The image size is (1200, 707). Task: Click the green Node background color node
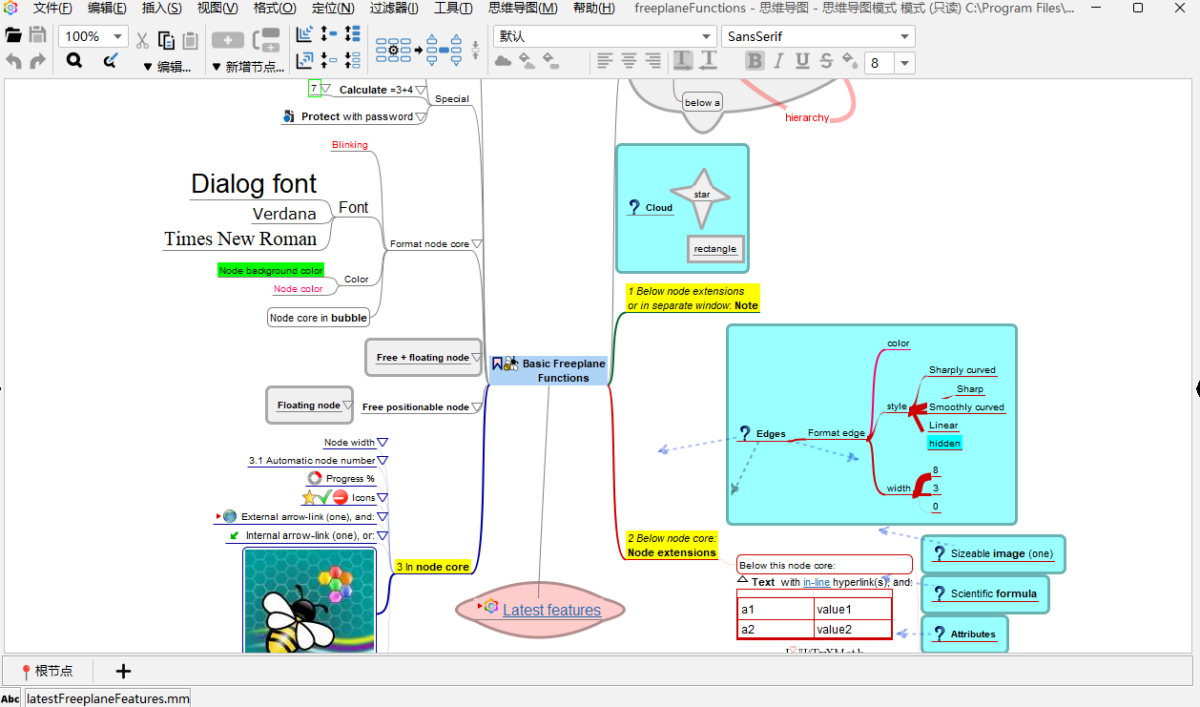(271, 270)
